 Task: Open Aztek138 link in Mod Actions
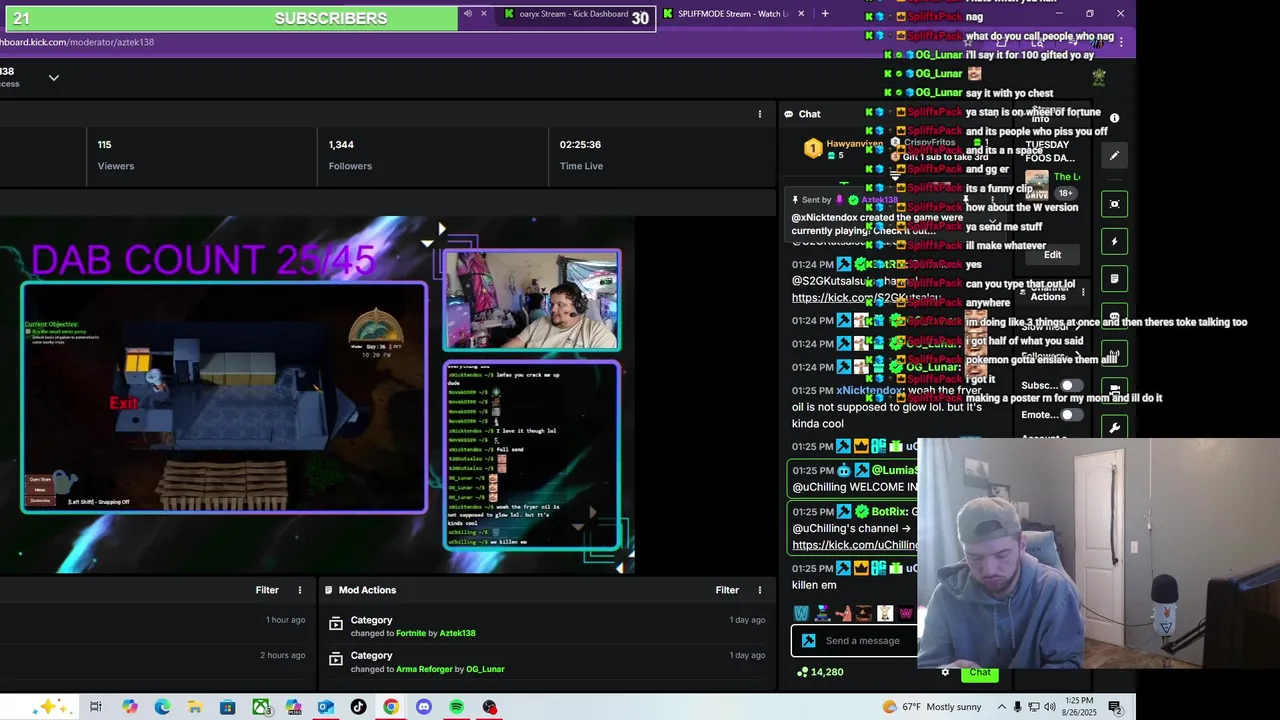click(458, 633)
